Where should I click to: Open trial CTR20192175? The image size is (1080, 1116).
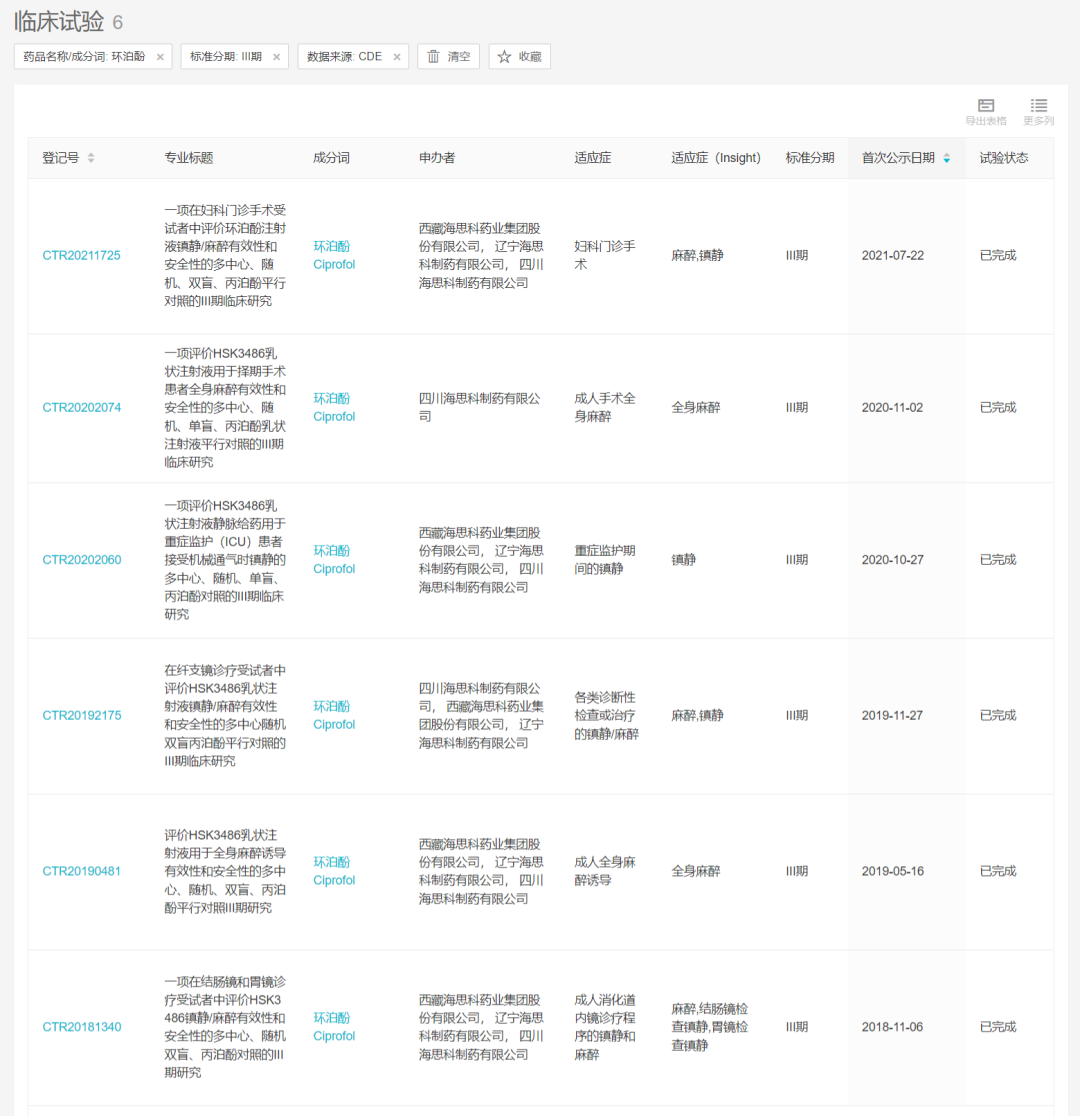81,715
